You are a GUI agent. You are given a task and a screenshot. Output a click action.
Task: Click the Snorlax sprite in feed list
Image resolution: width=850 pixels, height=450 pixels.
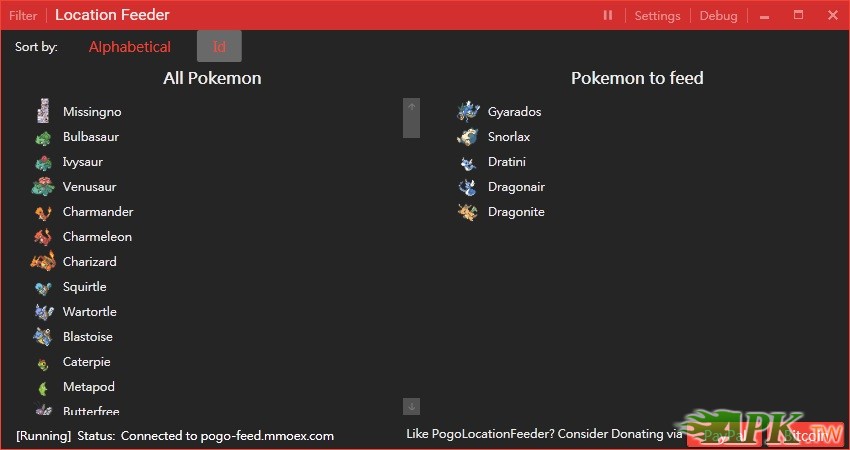coord(468,137)
